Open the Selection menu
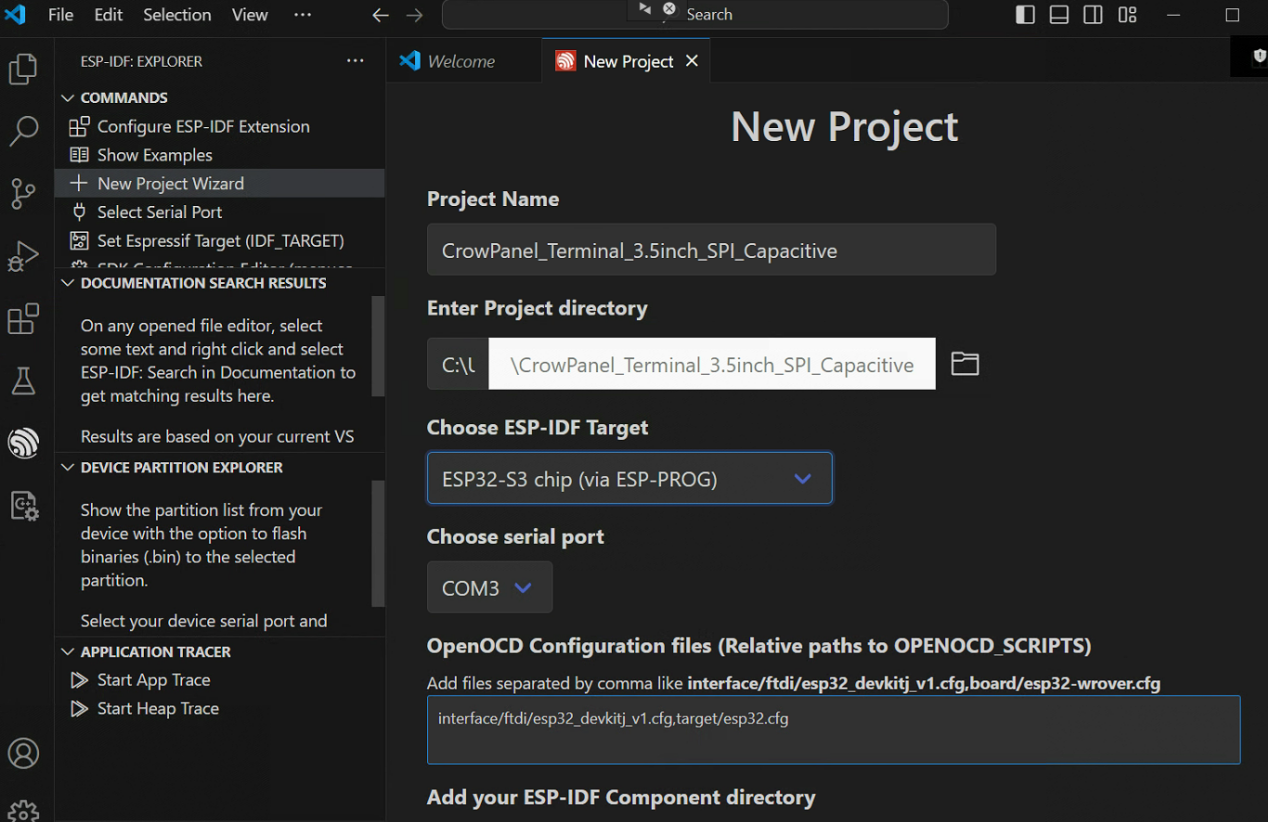 click(x=177, y=14)
